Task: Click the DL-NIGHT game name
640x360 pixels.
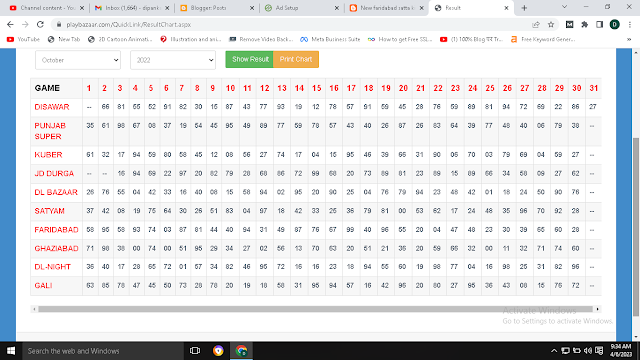Action: tap(53, 267)
